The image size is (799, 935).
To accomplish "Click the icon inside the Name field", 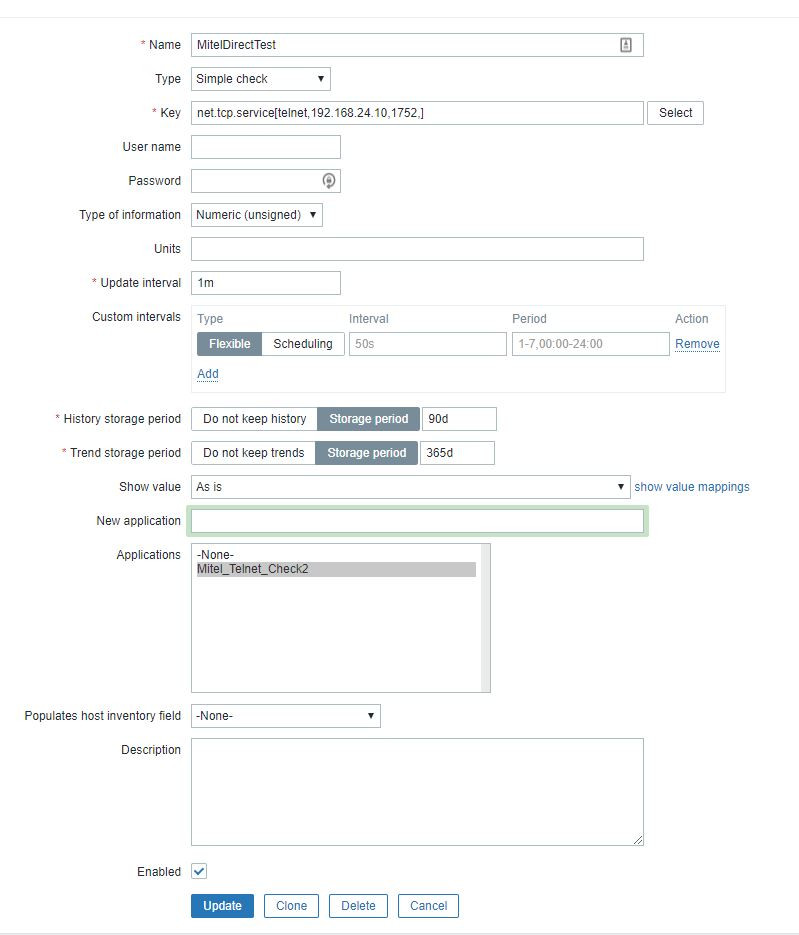I will 626,45.
